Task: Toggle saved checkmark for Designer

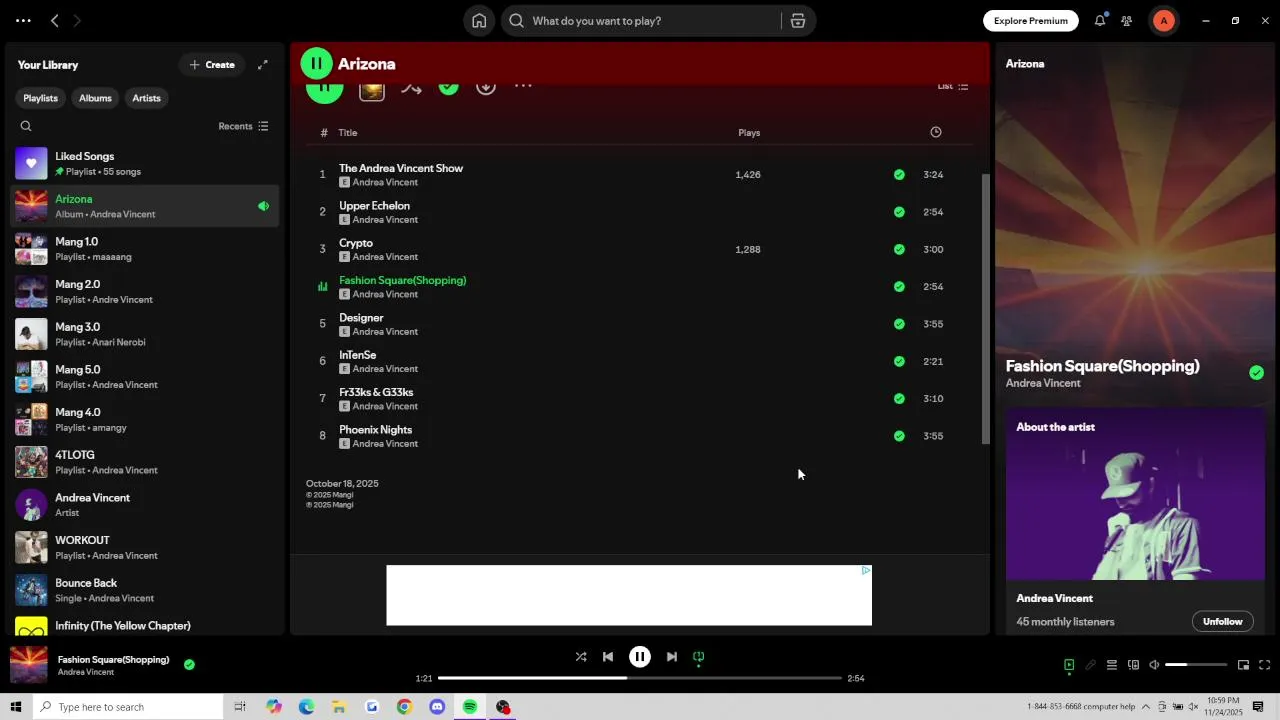Action: (x=899, y=324)
